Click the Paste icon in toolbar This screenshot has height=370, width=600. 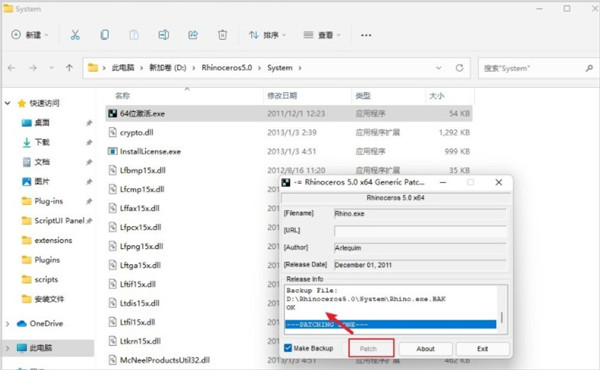pos(134,35)
